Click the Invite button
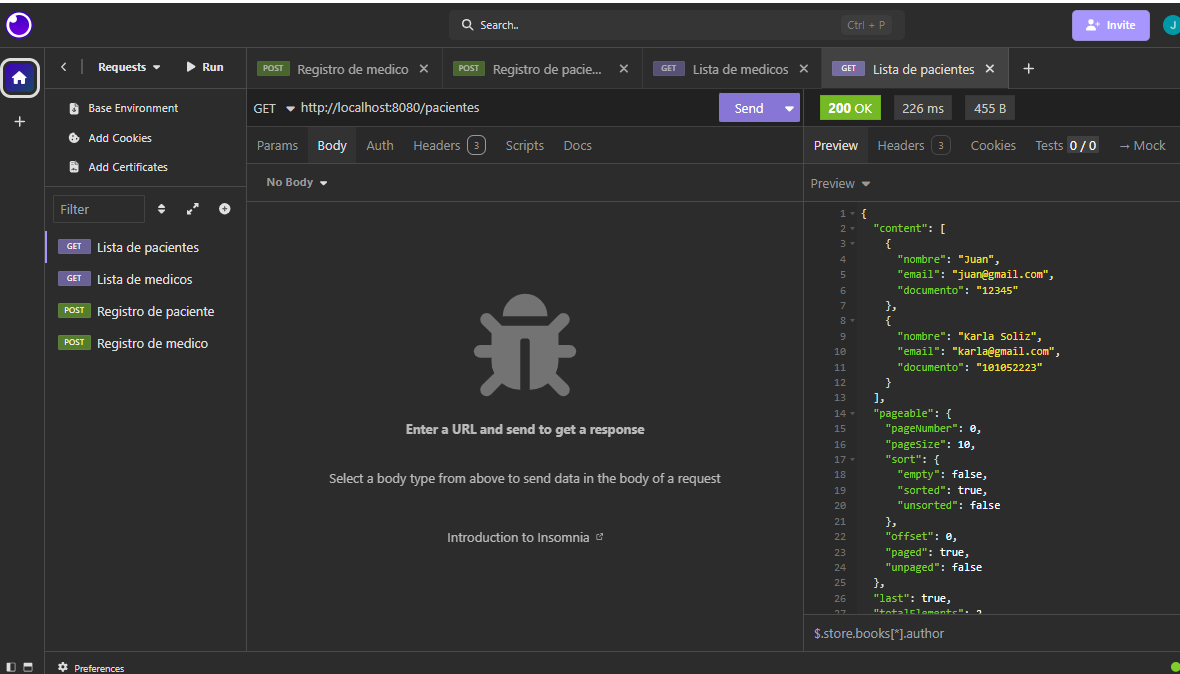Viewport: 1180px width, 674px height. coord(1111,25)
